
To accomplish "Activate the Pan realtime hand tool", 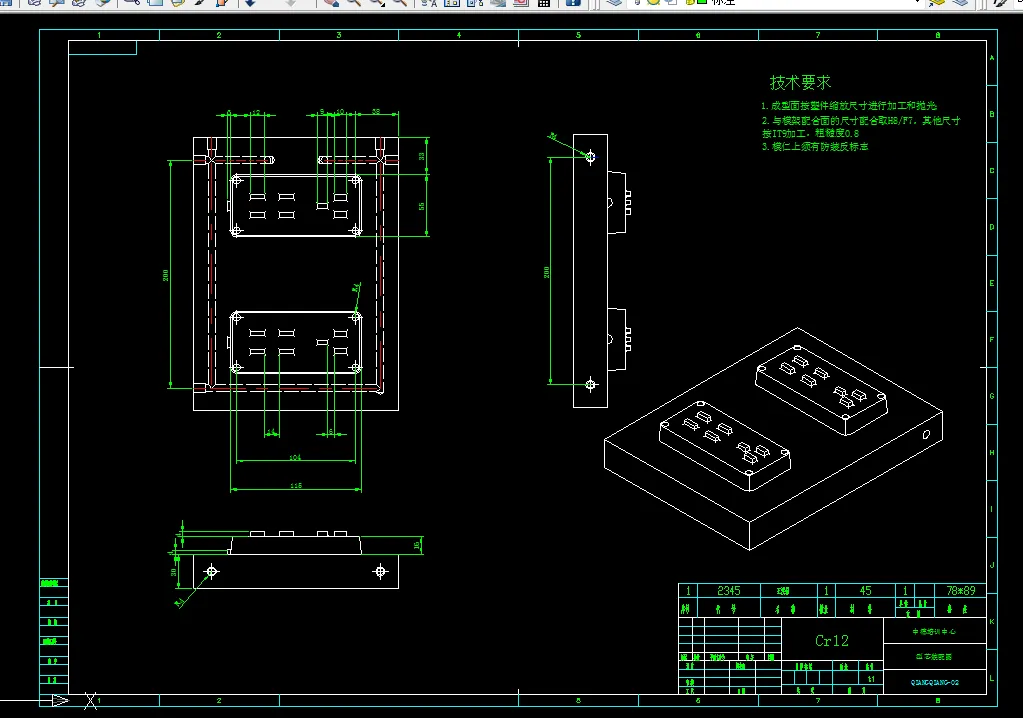I will point(331,2).
